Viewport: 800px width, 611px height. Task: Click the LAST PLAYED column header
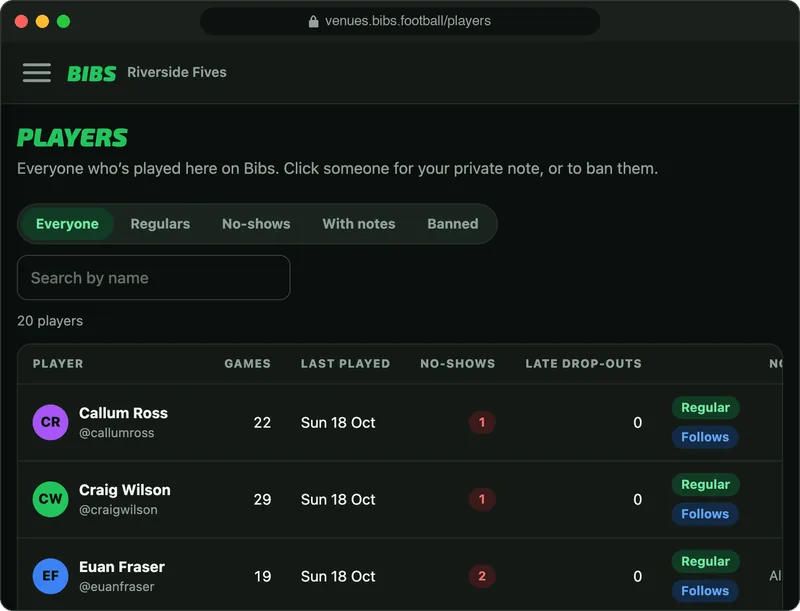point(345,364)
